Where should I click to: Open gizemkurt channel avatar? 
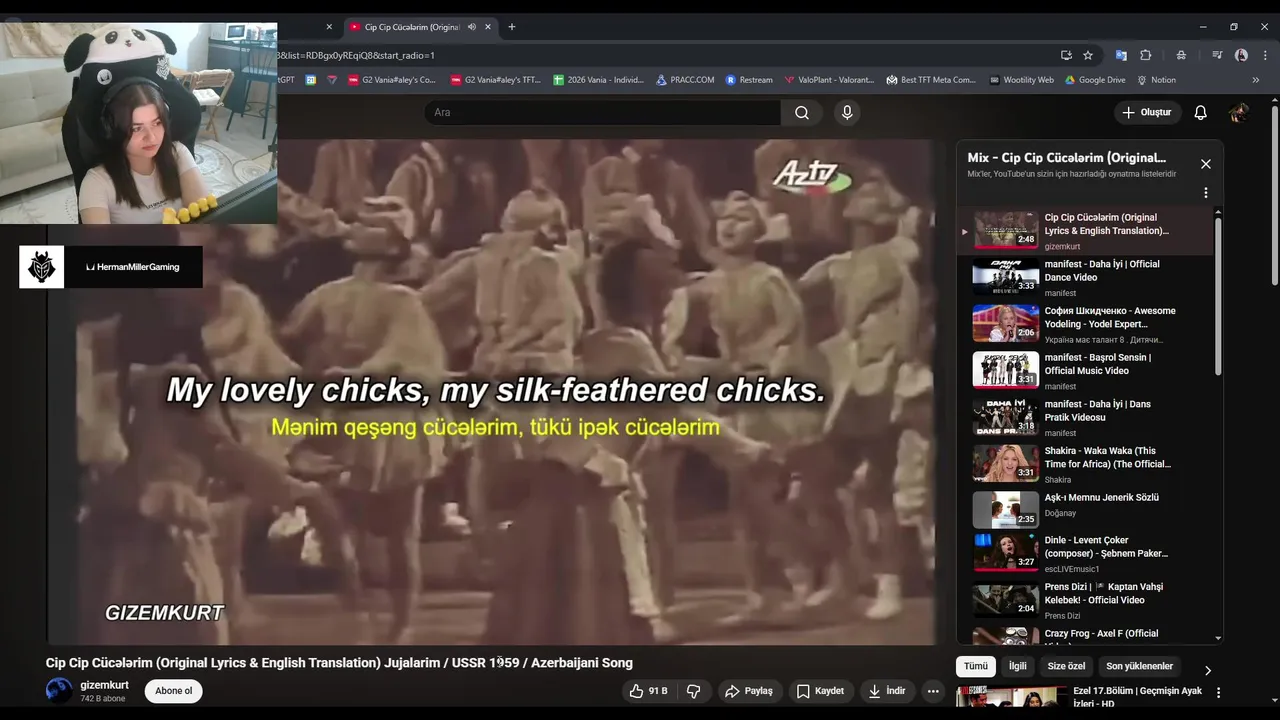(x=59, y=691)
